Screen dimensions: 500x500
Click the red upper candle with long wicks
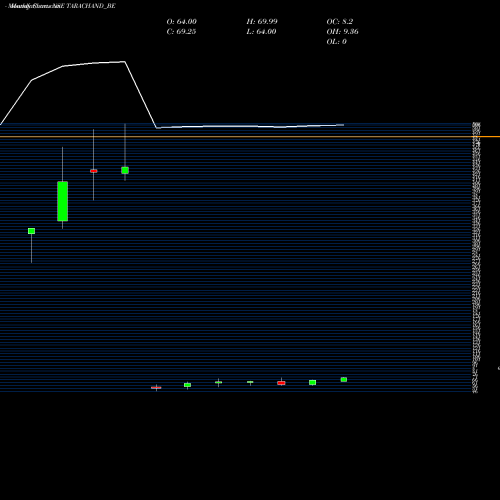(94, 171)
